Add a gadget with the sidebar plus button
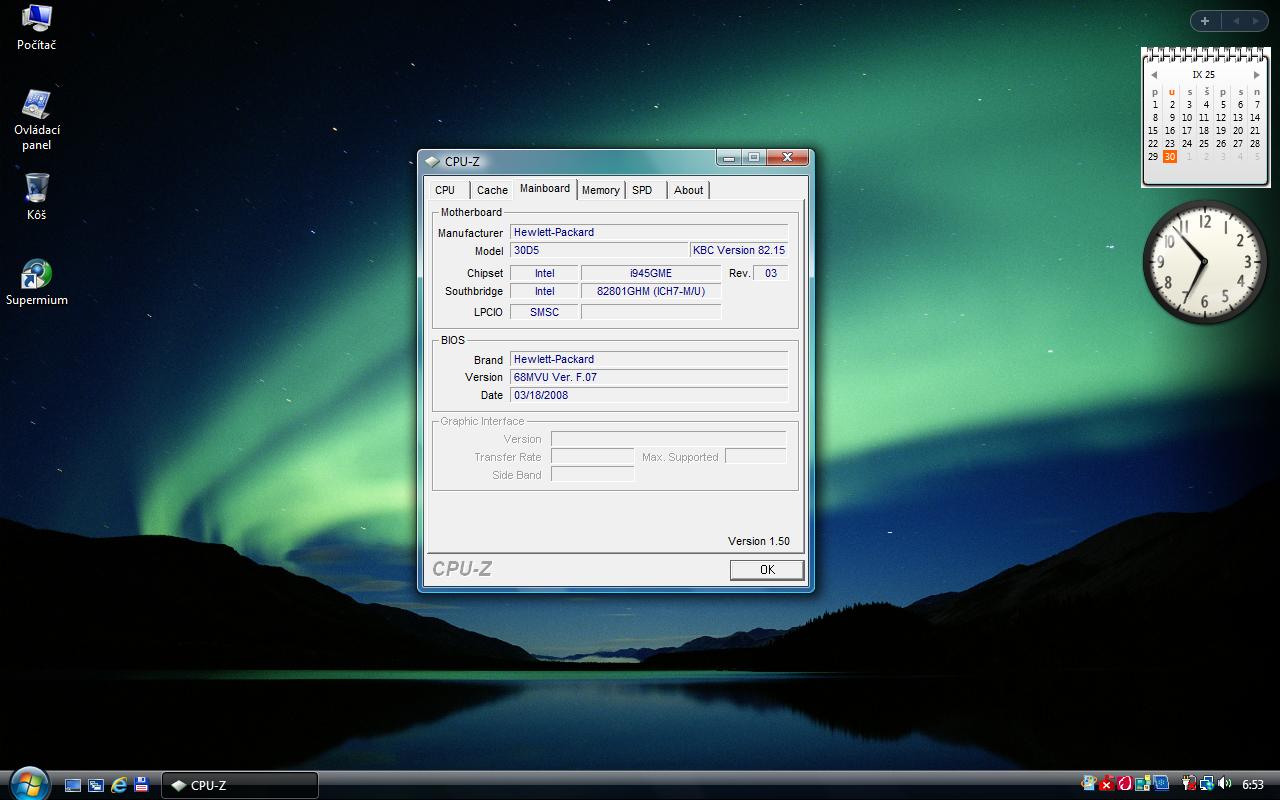The width and height of the screenshot is (1280, 800). tap(1205, 21)
